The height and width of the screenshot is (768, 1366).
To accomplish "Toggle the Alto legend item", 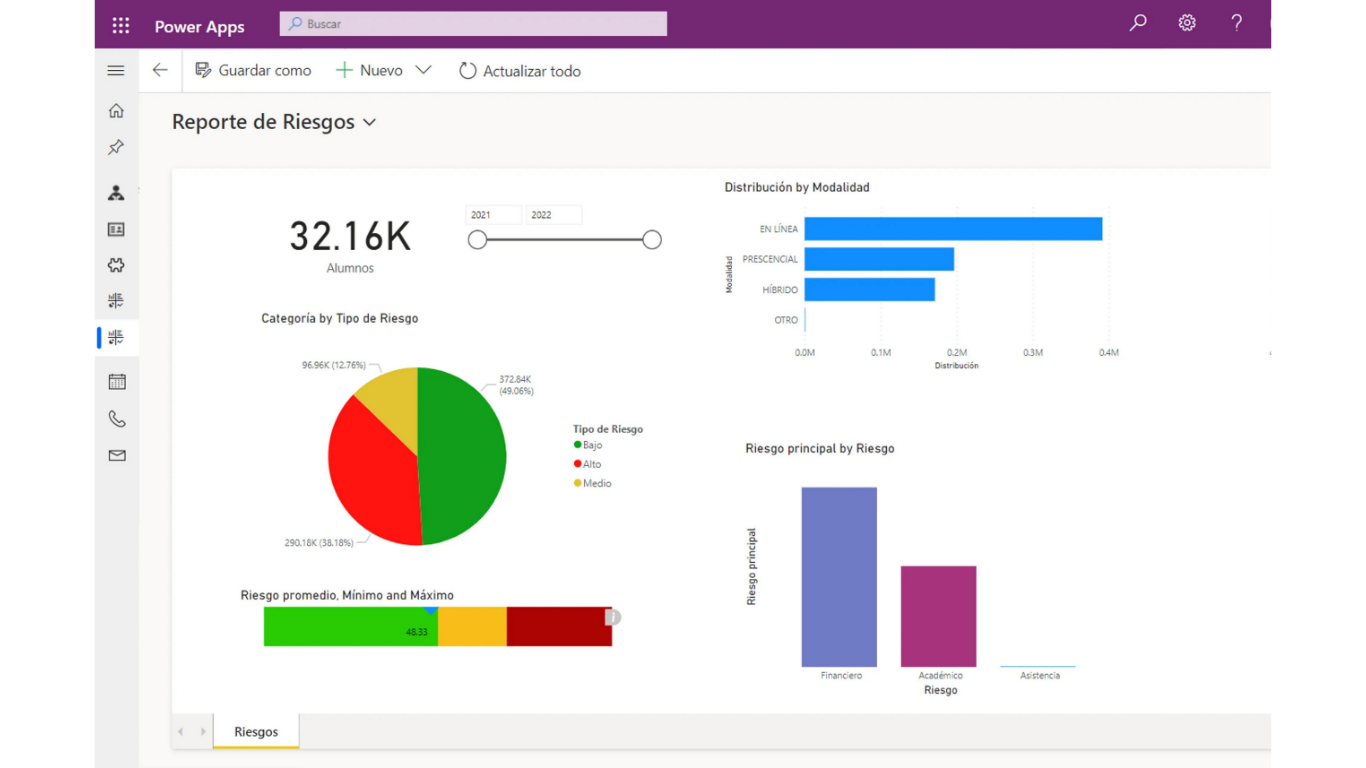I will 590,464.
